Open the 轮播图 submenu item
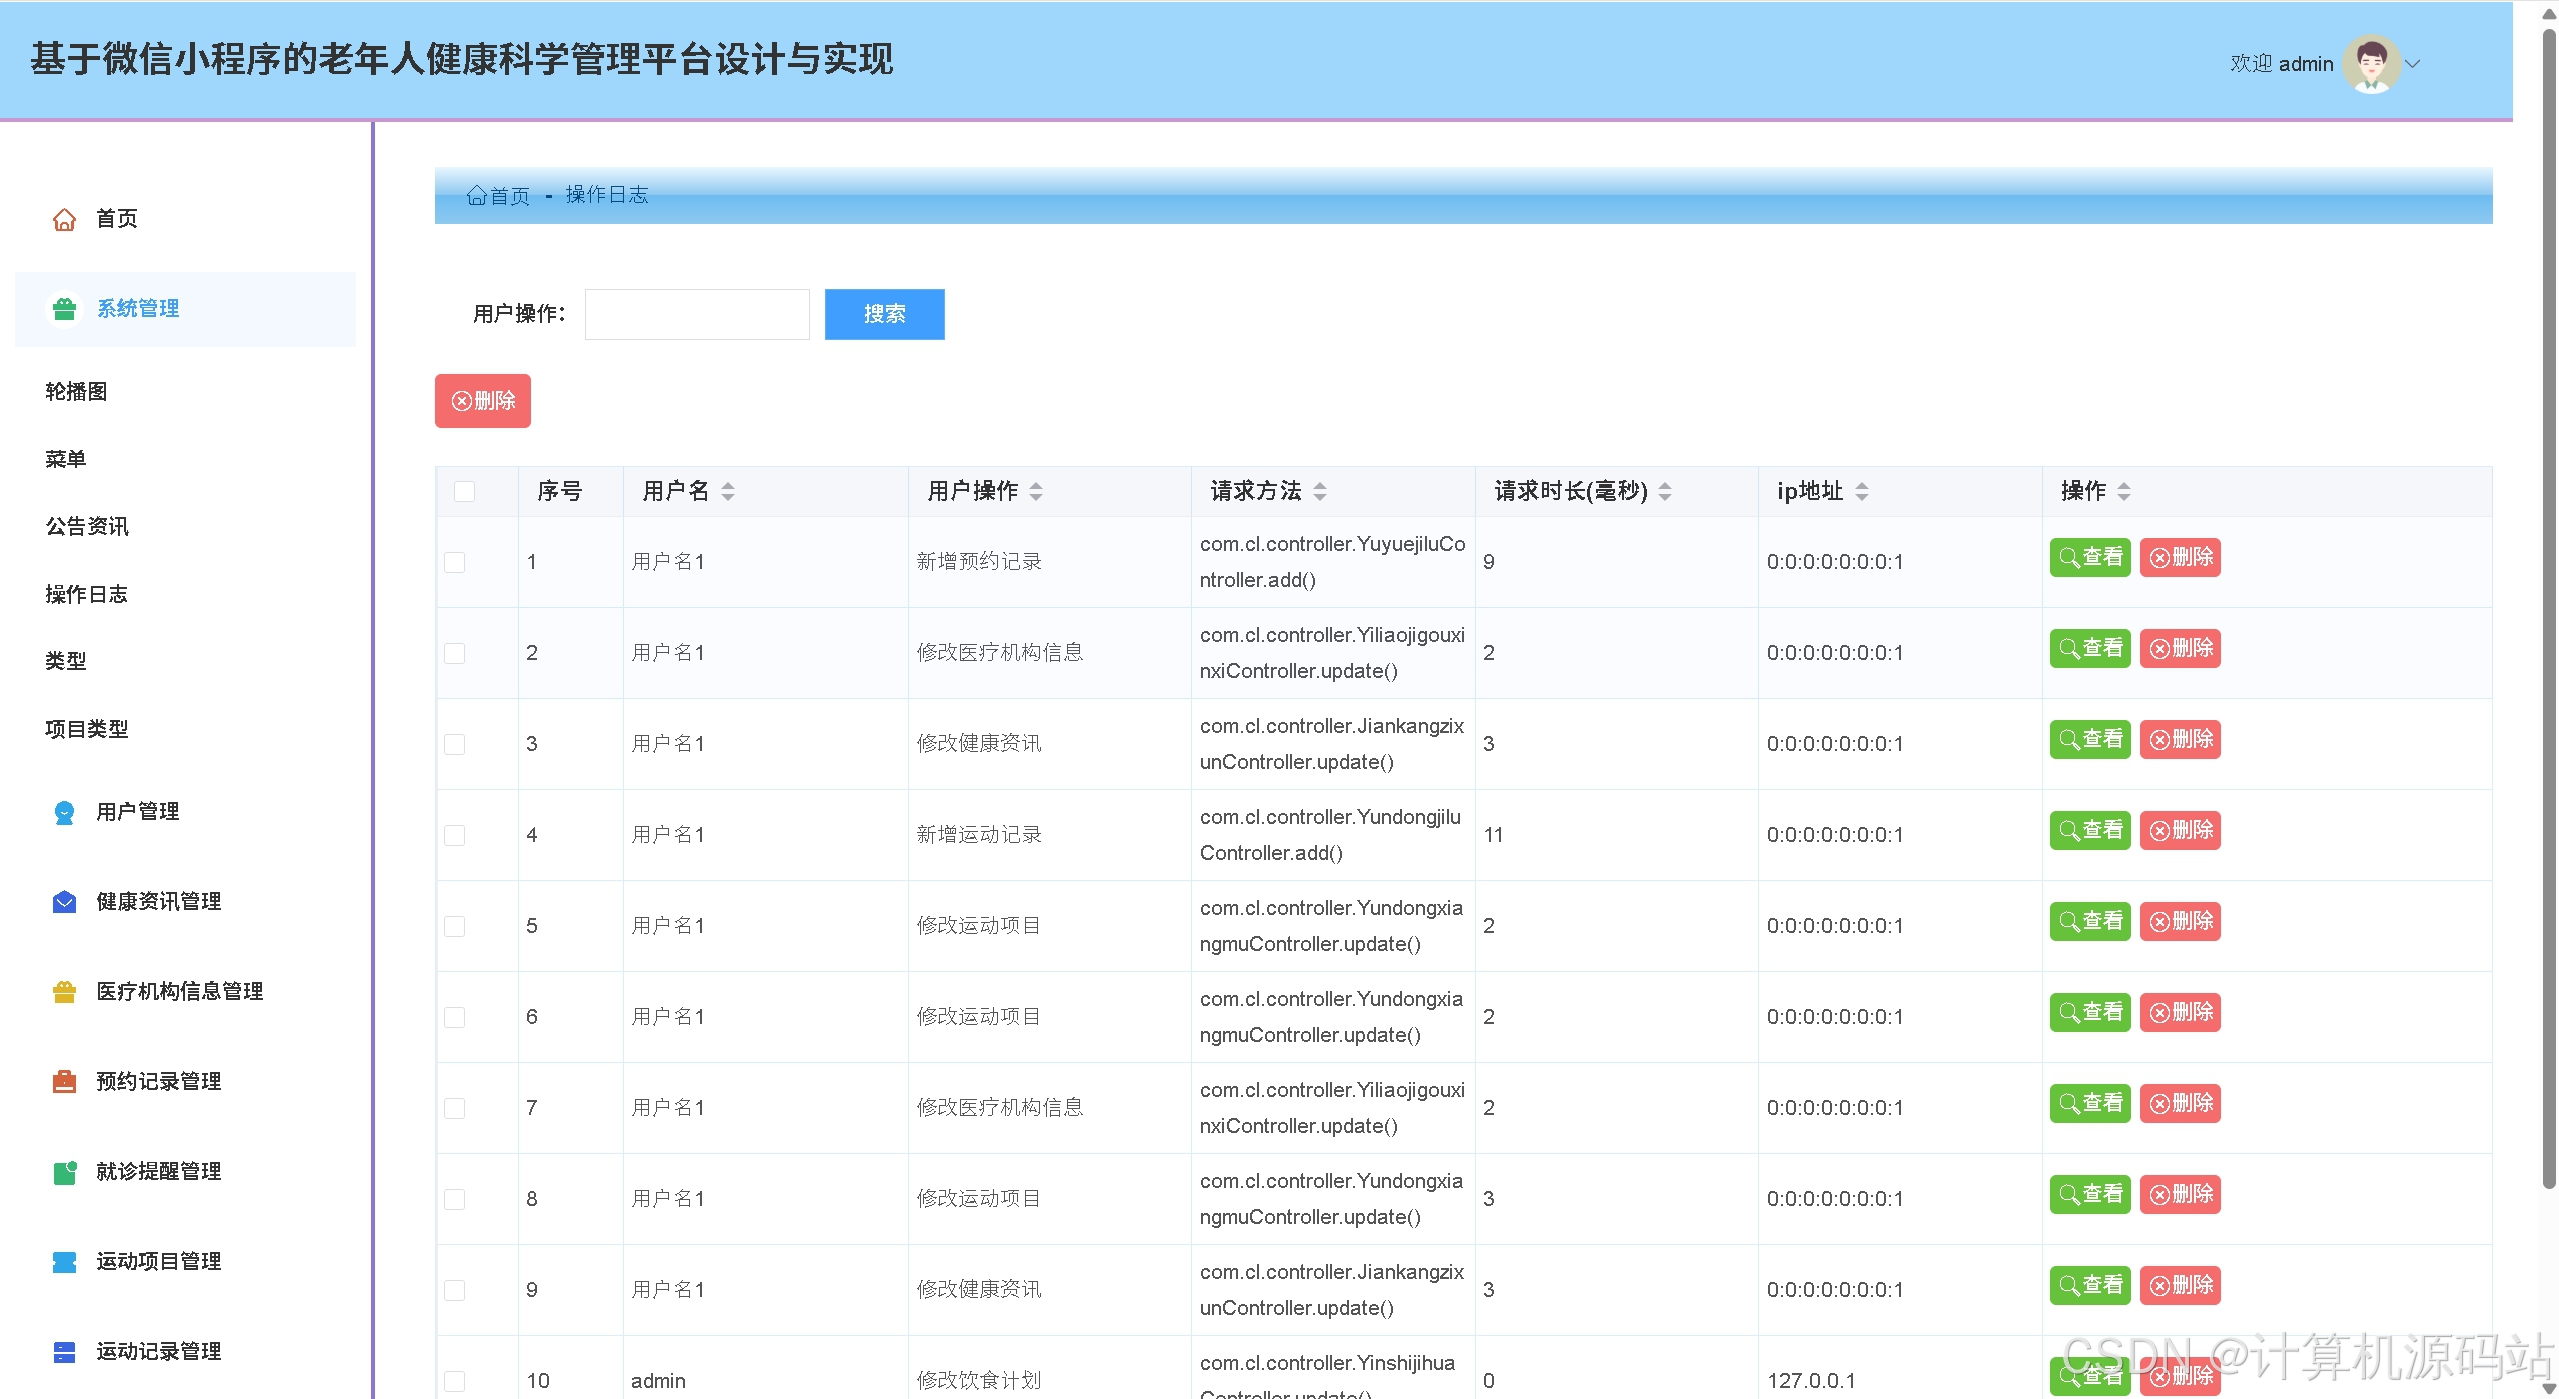Image resolution: width=2559 pixels, height=1399 pixels. coord(76,392)
